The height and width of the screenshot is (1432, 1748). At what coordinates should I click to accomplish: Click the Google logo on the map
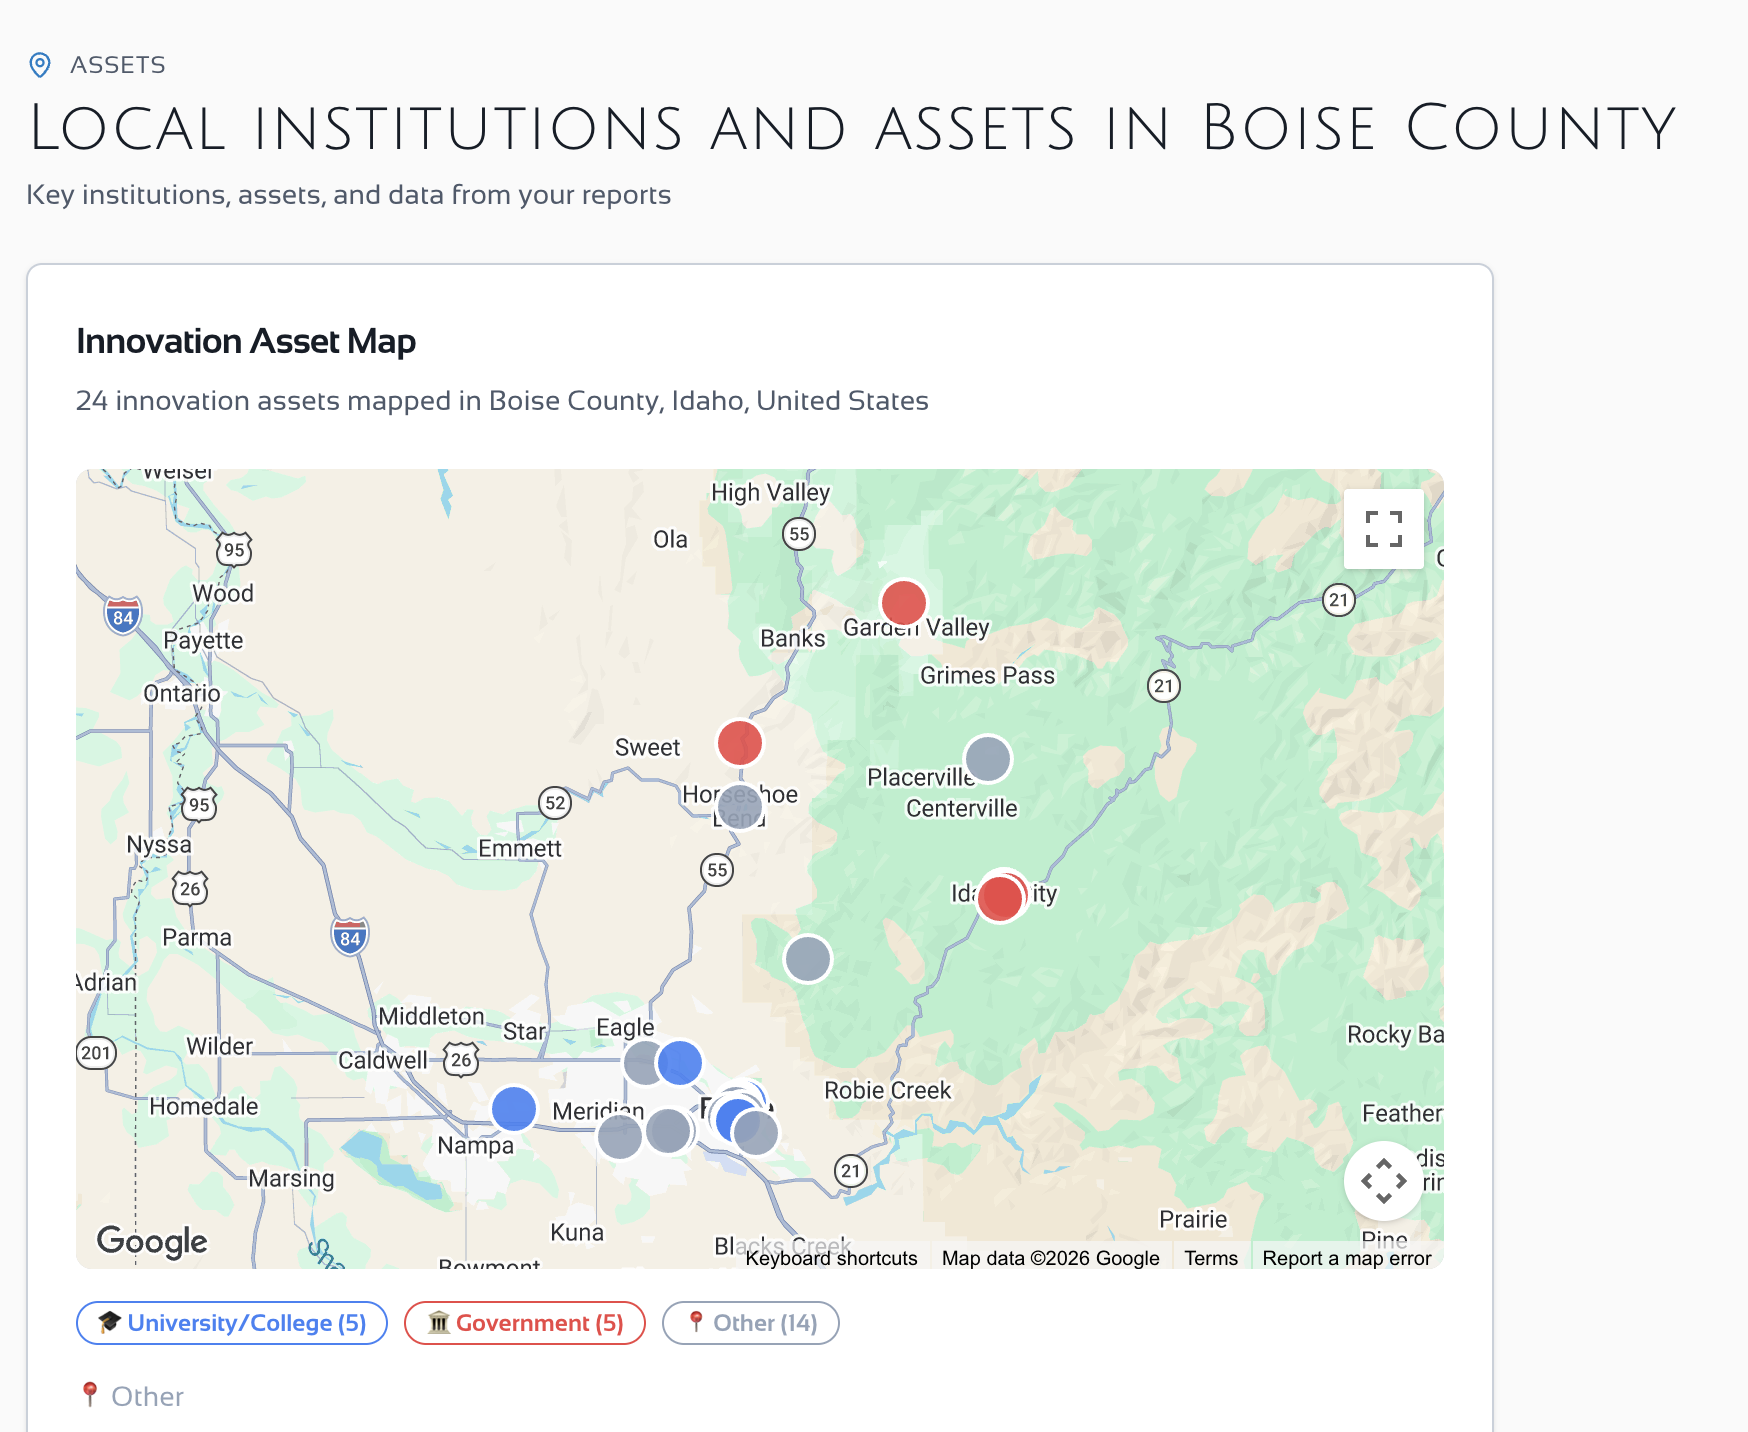tap(152, 1241)
